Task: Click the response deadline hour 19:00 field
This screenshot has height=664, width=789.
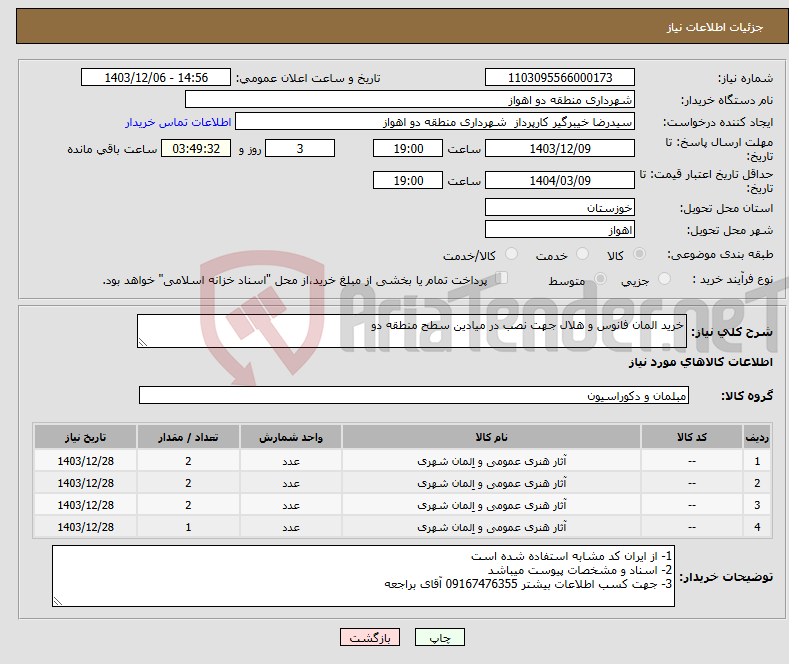Action: pos(408,148)
